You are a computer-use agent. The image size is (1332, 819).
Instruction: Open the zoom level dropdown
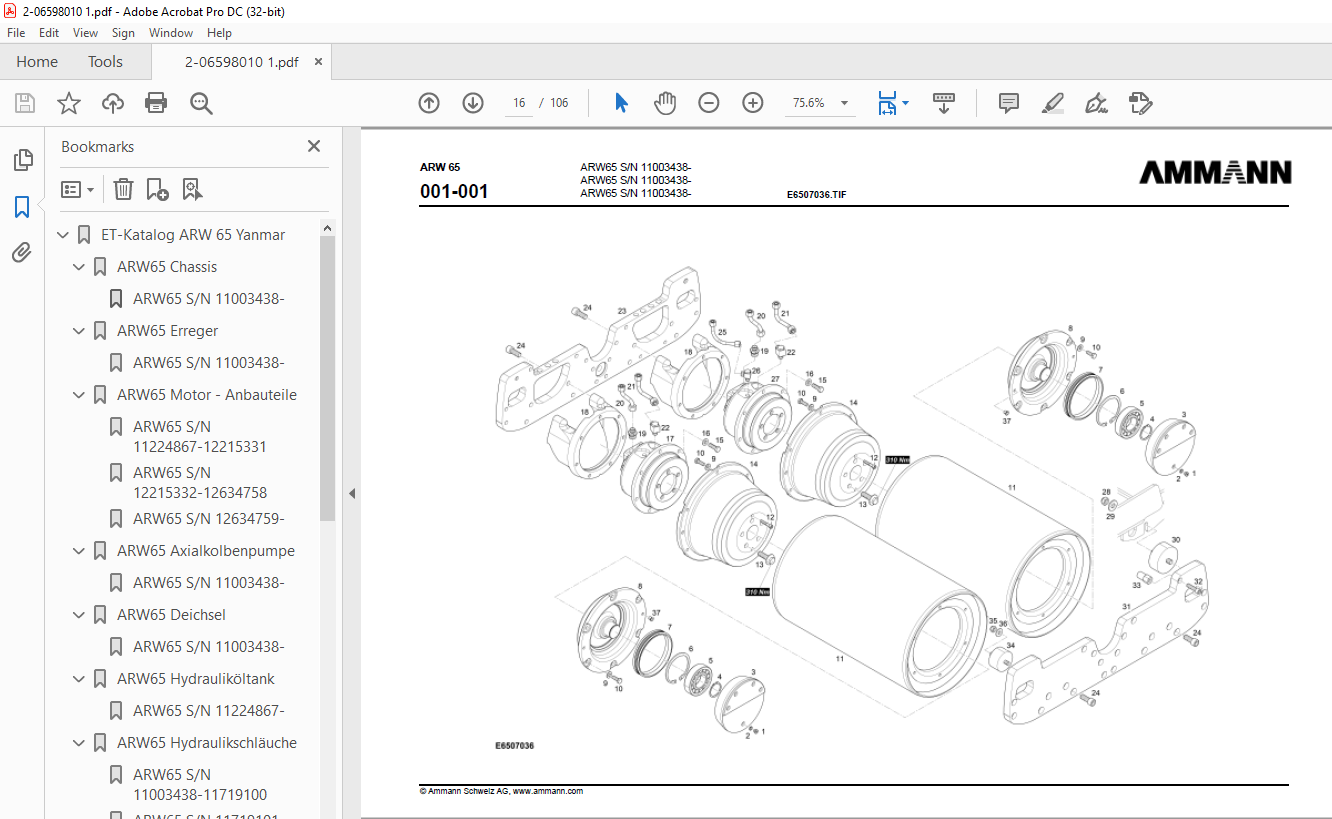tap(844, 103)
